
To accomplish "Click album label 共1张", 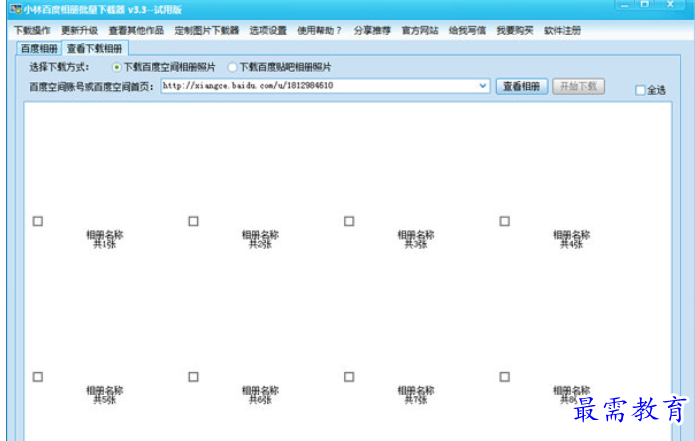I will pos(105,244).
